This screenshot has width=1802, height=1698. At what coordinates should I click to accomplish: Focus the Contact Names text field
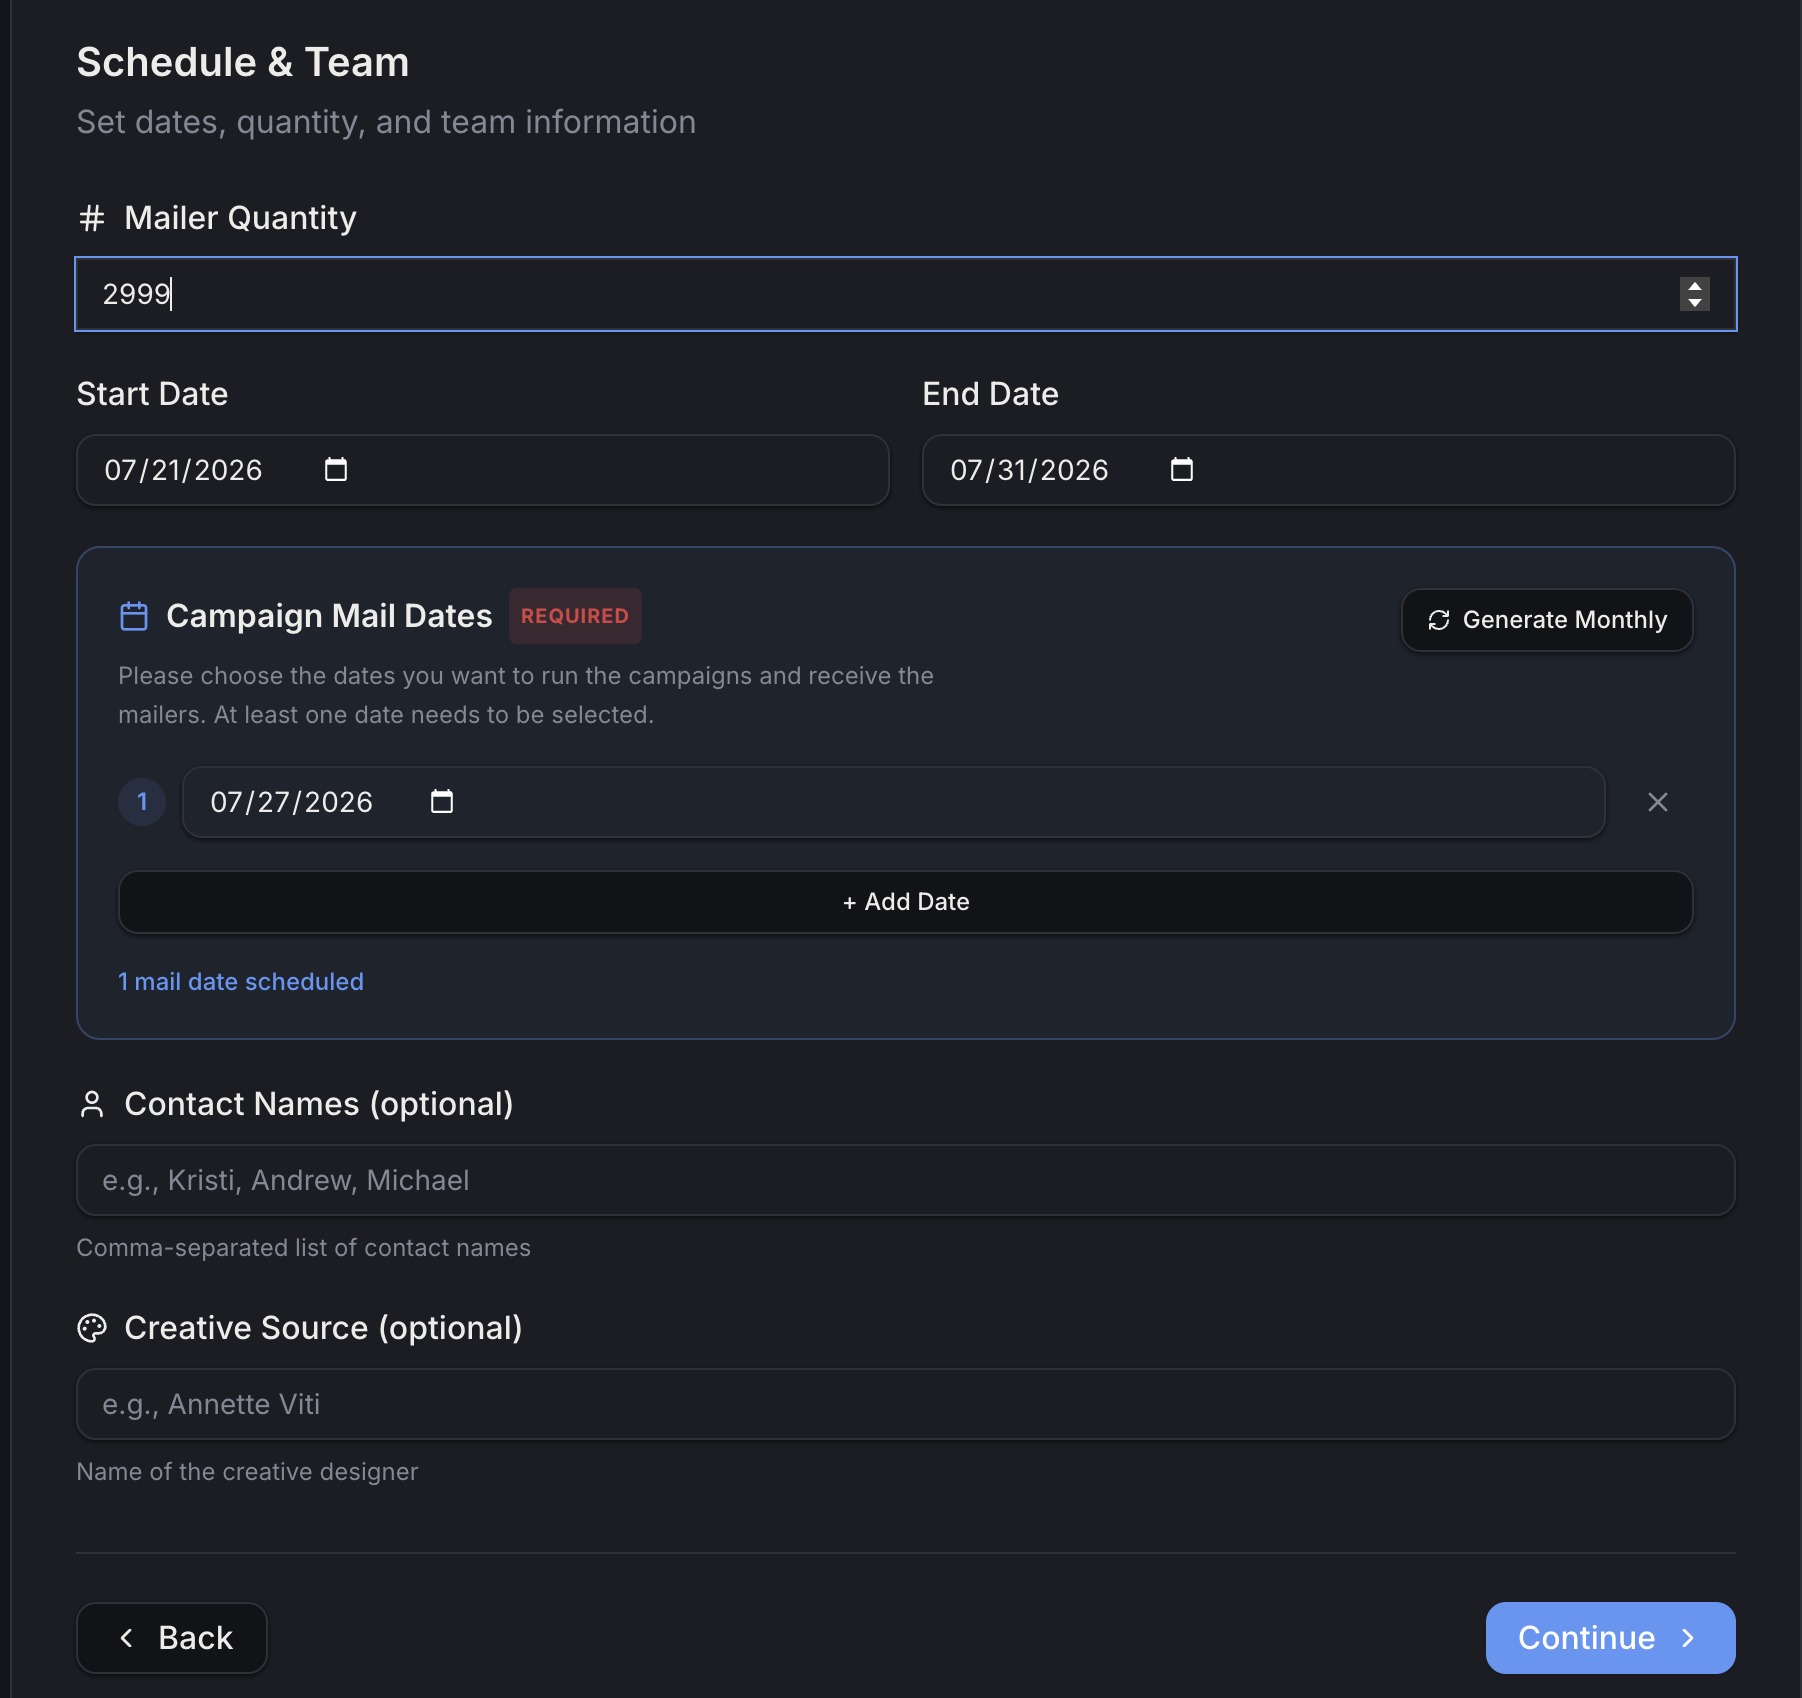[x=906, y=1180]
